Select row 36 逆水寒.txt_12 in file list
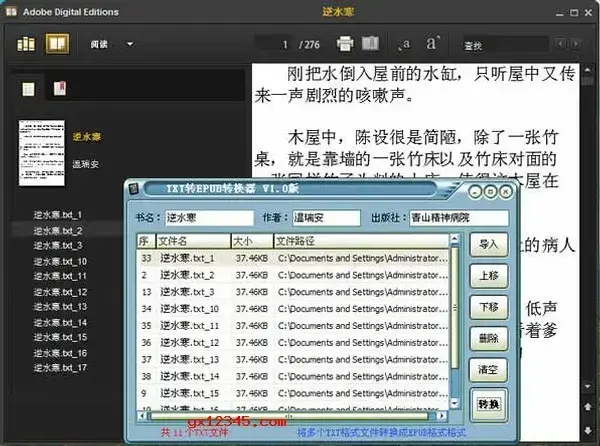 coord(293,343)
